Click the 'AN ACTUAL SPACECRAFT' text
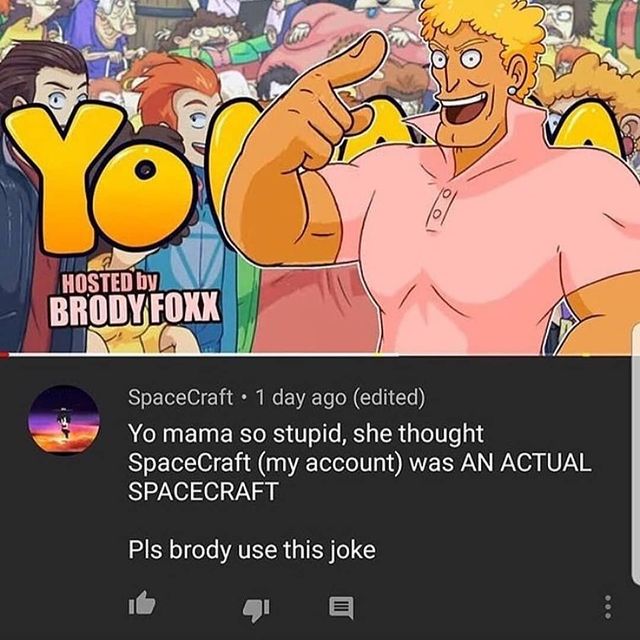The height and width of the screenshot is (640, 640). coord(359,476)
